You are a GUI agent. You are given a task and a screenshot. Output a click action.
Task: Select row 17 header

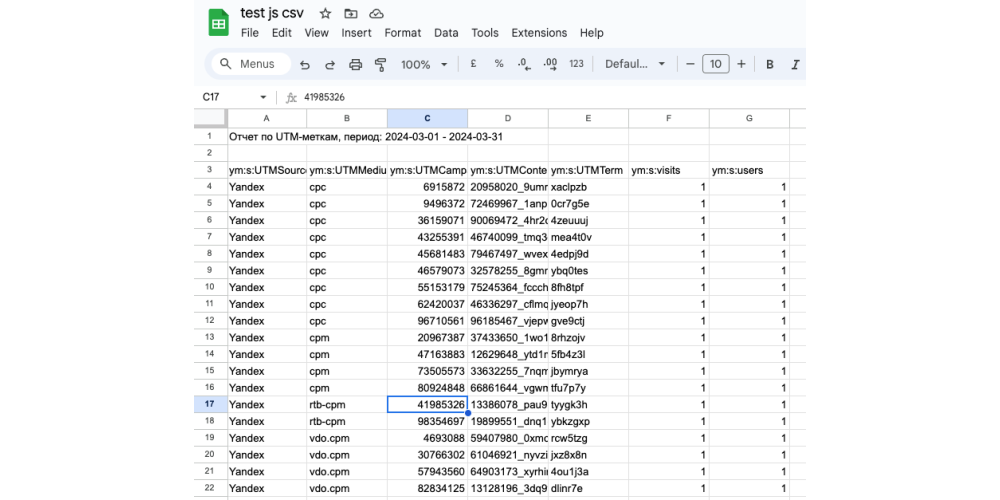pos(210,404)
